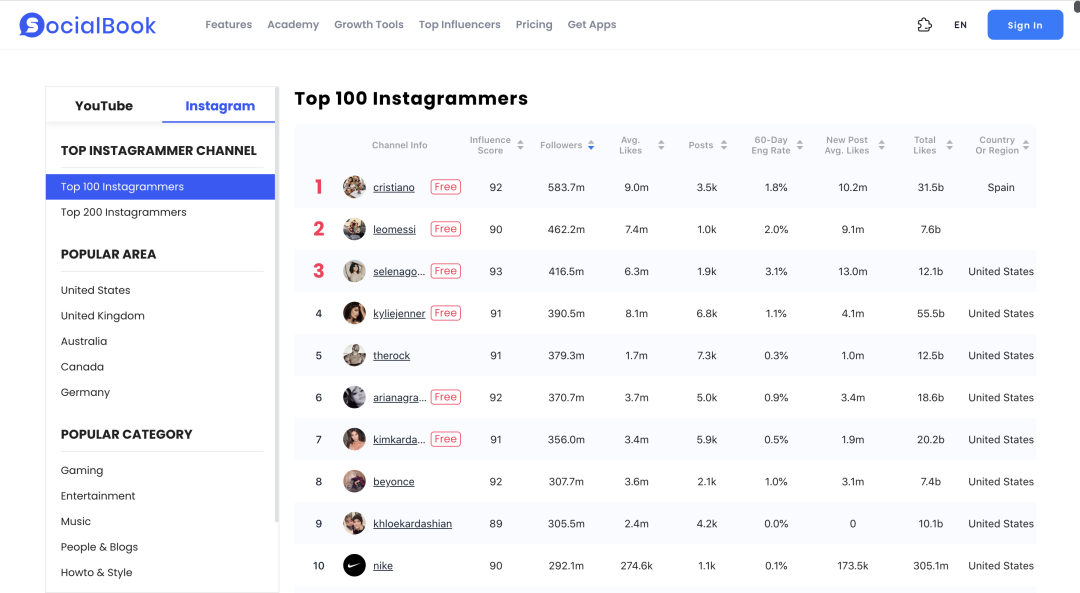1080x593 pixels.
Task: Filter by Australia area
Action: click(x=83, y=341)
